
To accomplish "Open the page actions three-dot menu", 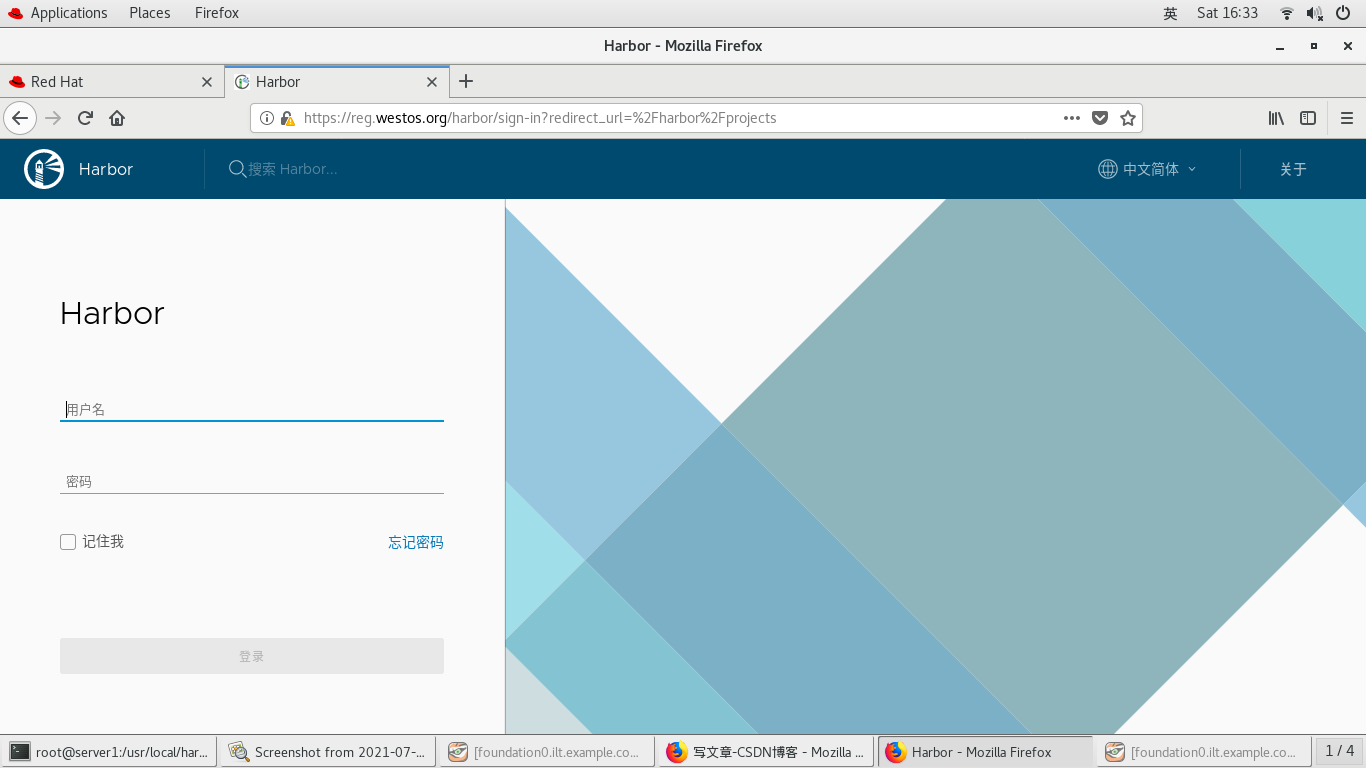I will tap(1072, 118).
